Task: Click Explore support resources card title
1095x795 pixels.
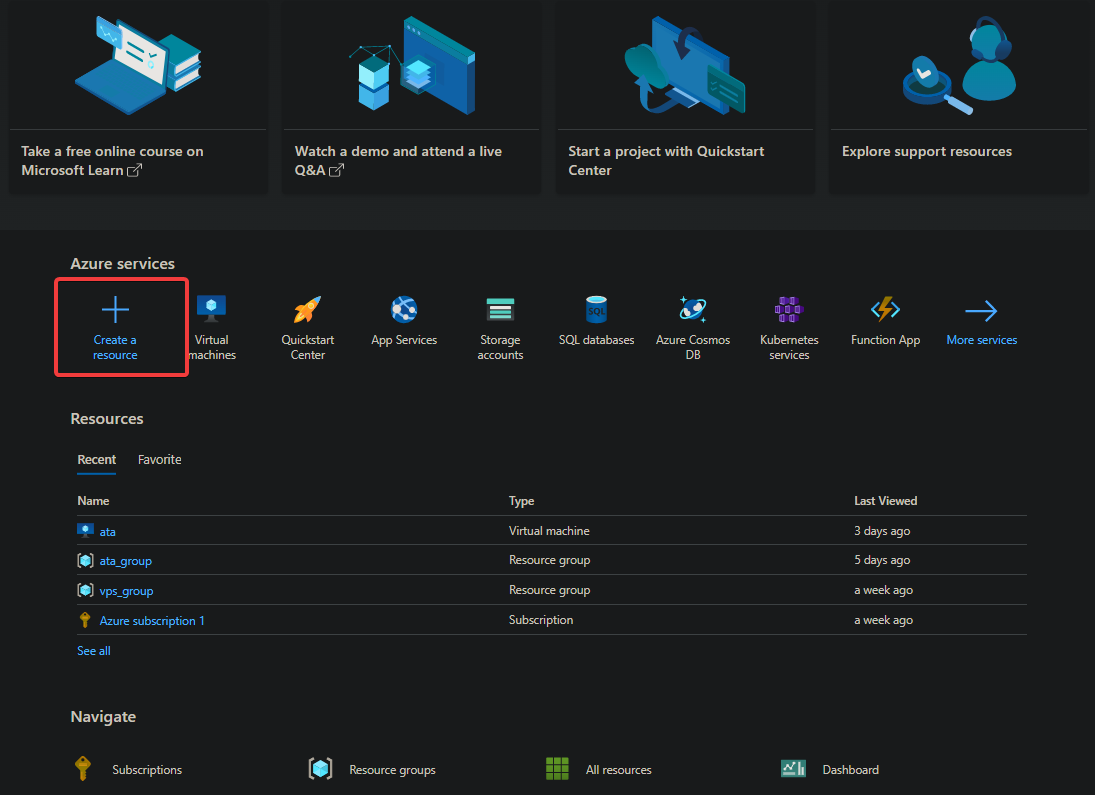Action: [x=927, y=151]
